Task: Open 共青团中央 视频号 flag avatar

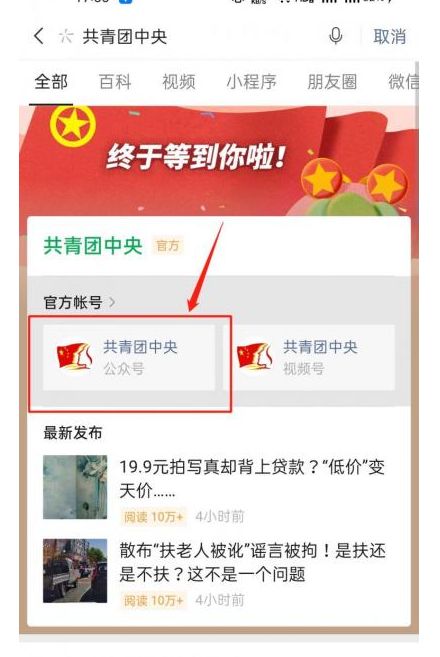Action: click(254, 357)
